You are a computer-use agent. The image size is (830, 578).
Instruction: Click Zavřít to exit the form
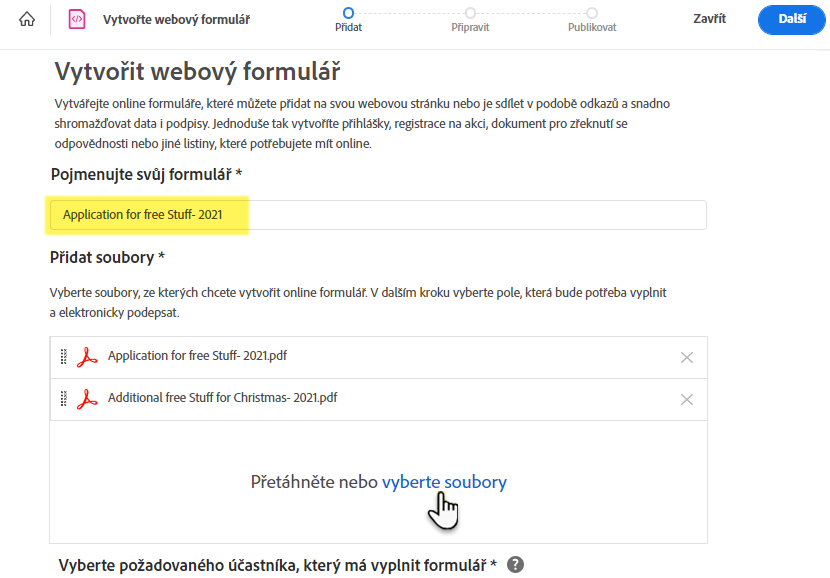[x=709, y=18]
